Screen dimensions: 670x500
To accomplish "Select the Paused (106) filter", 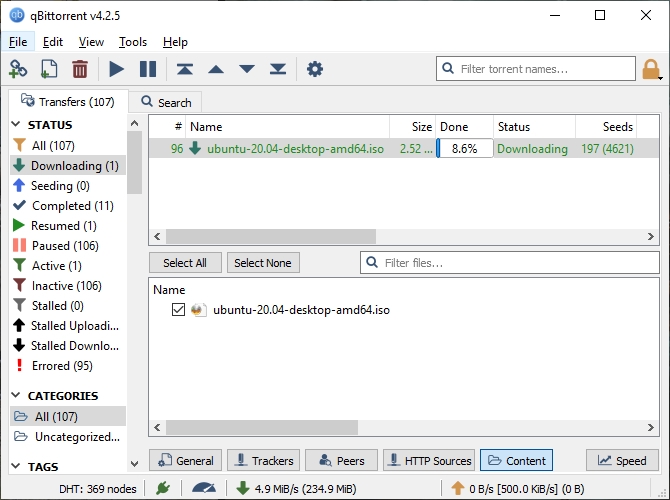I will pos(68,245).
